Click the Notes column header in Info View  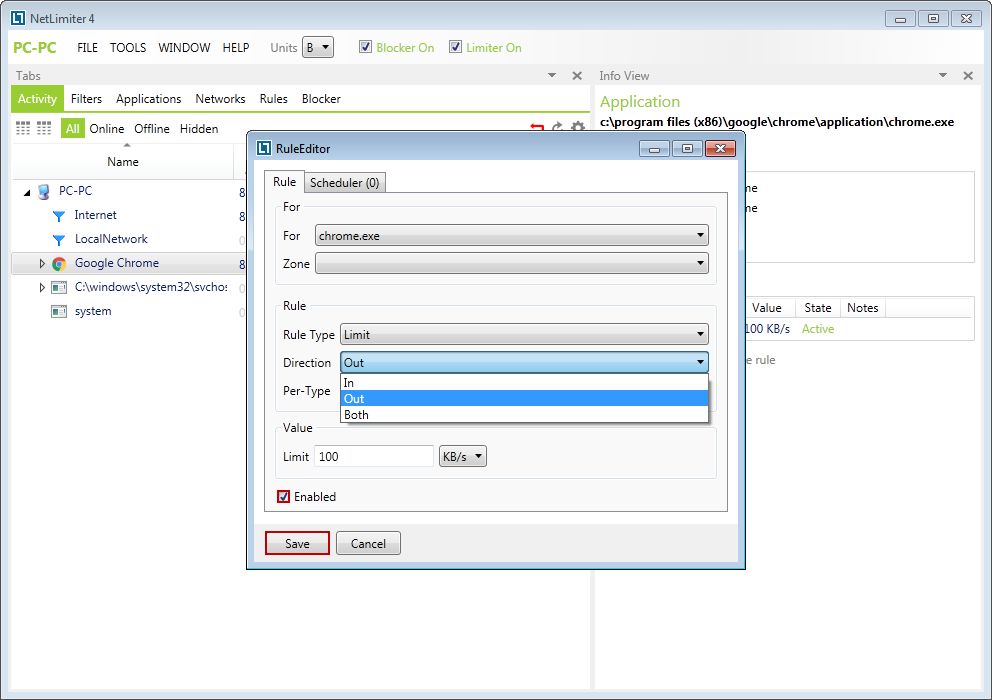(x=862, y=308)
